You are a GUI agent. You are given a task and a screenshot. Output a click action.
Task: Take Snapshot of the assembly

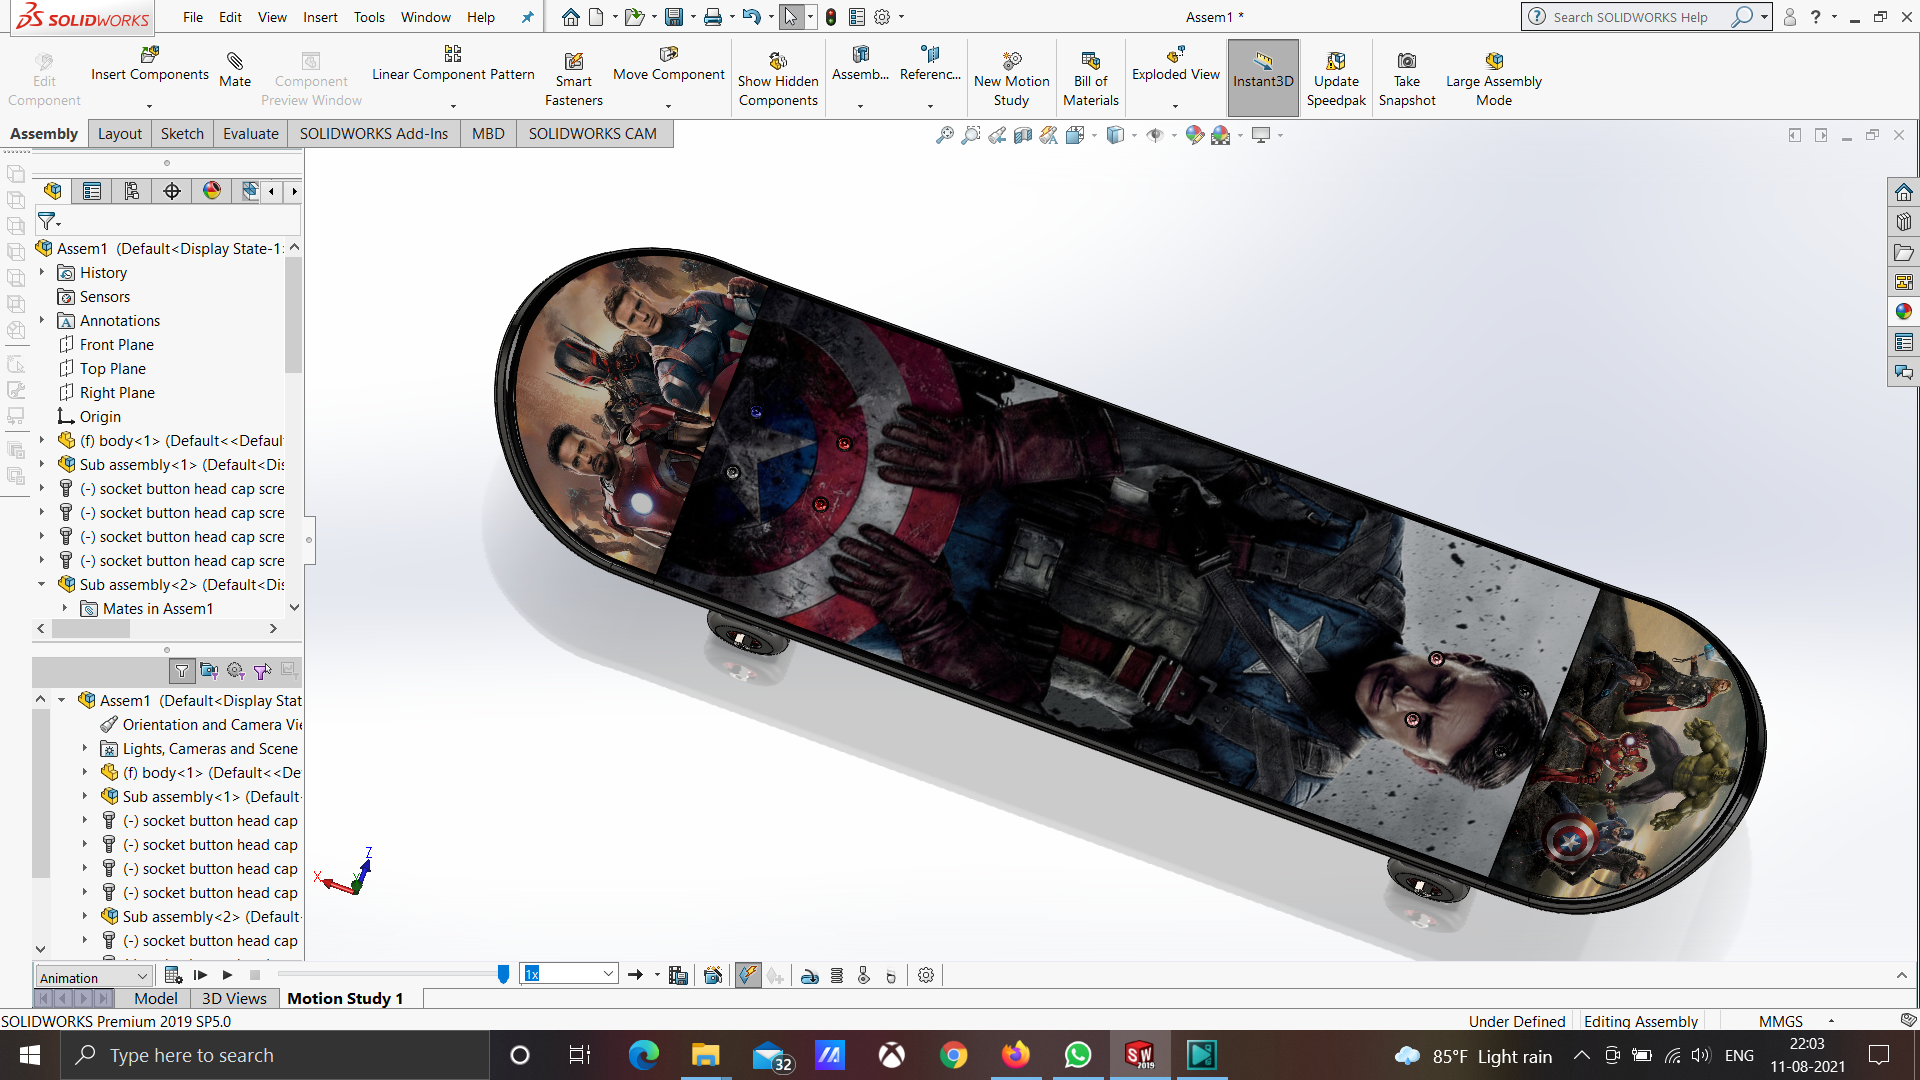coord(1406,78)
